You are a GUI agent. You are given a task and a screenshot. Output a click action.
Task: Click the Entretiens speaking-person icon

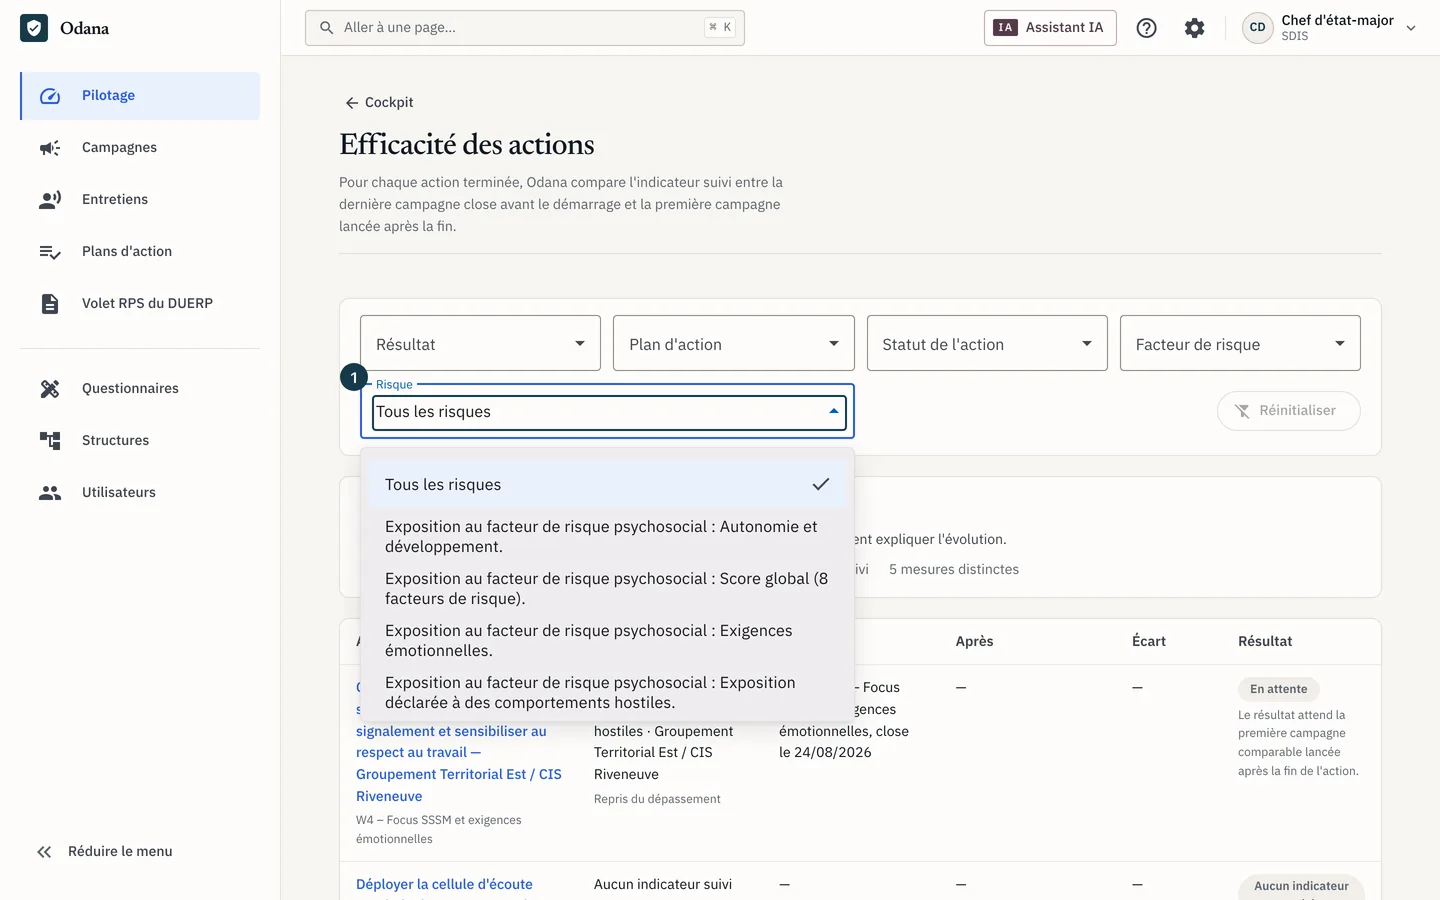point(50,200)
